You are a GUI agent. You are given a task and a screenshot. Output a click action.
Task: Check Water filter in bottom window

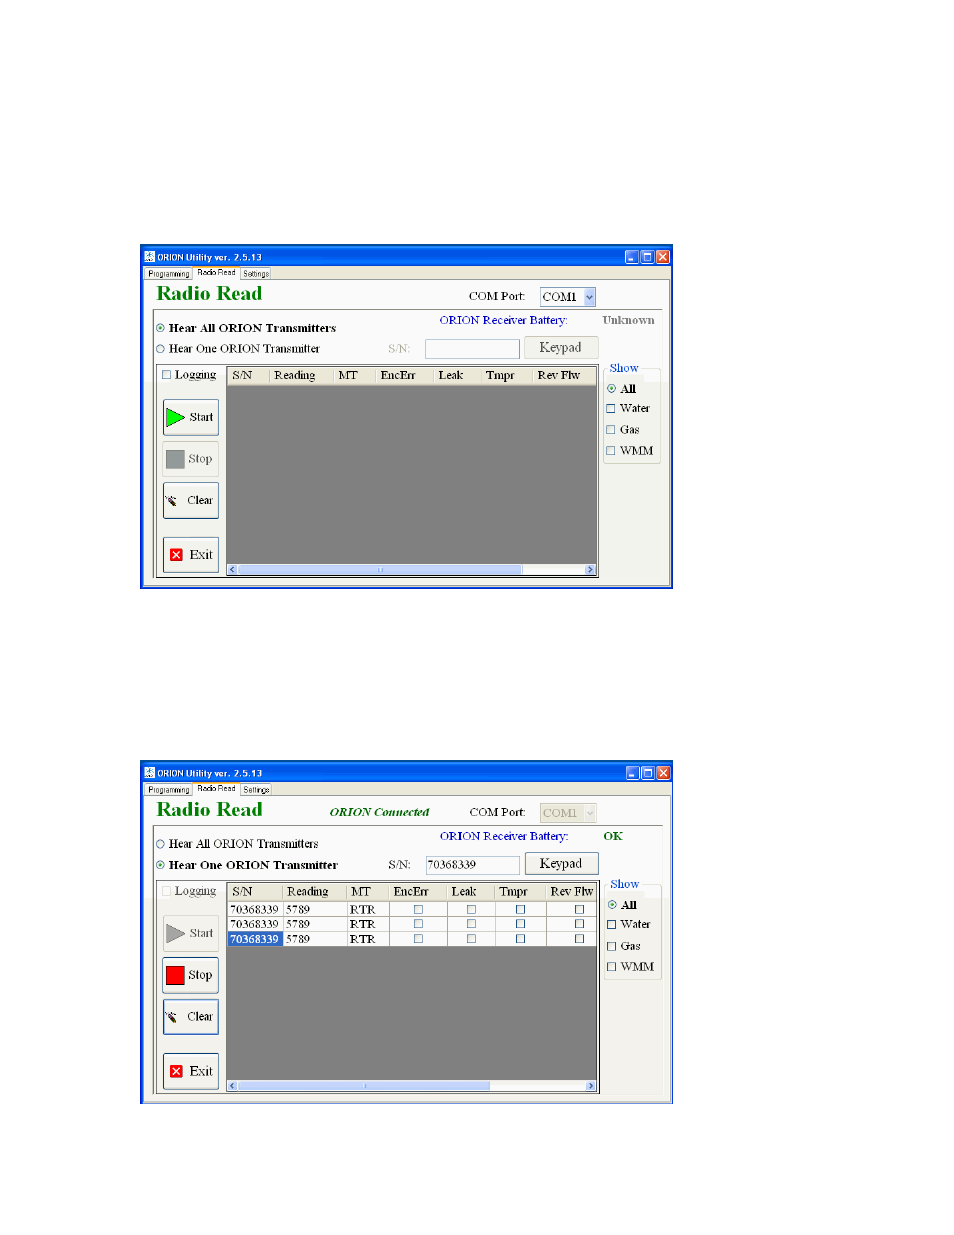(x=612, y=925)
